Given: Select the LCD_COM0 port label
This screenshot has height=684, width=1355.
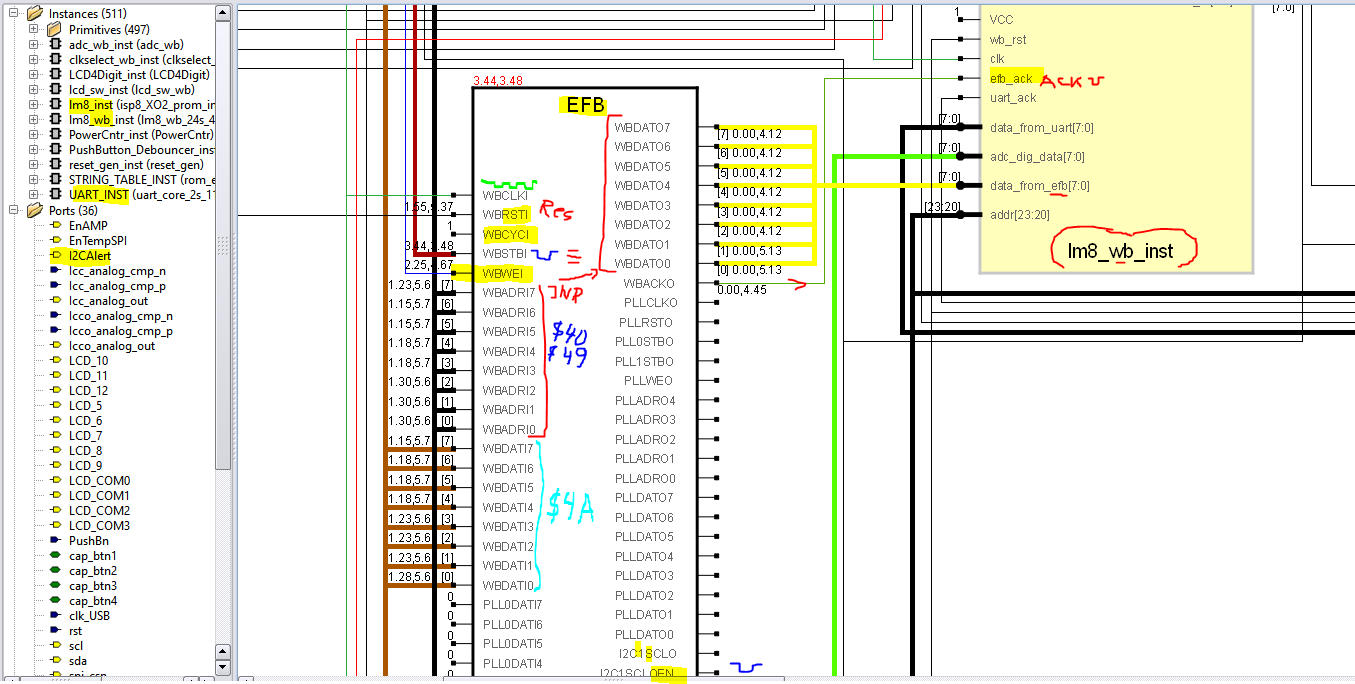Looking at the screenshot, I should pyautogui.click(x=99, y=481).
